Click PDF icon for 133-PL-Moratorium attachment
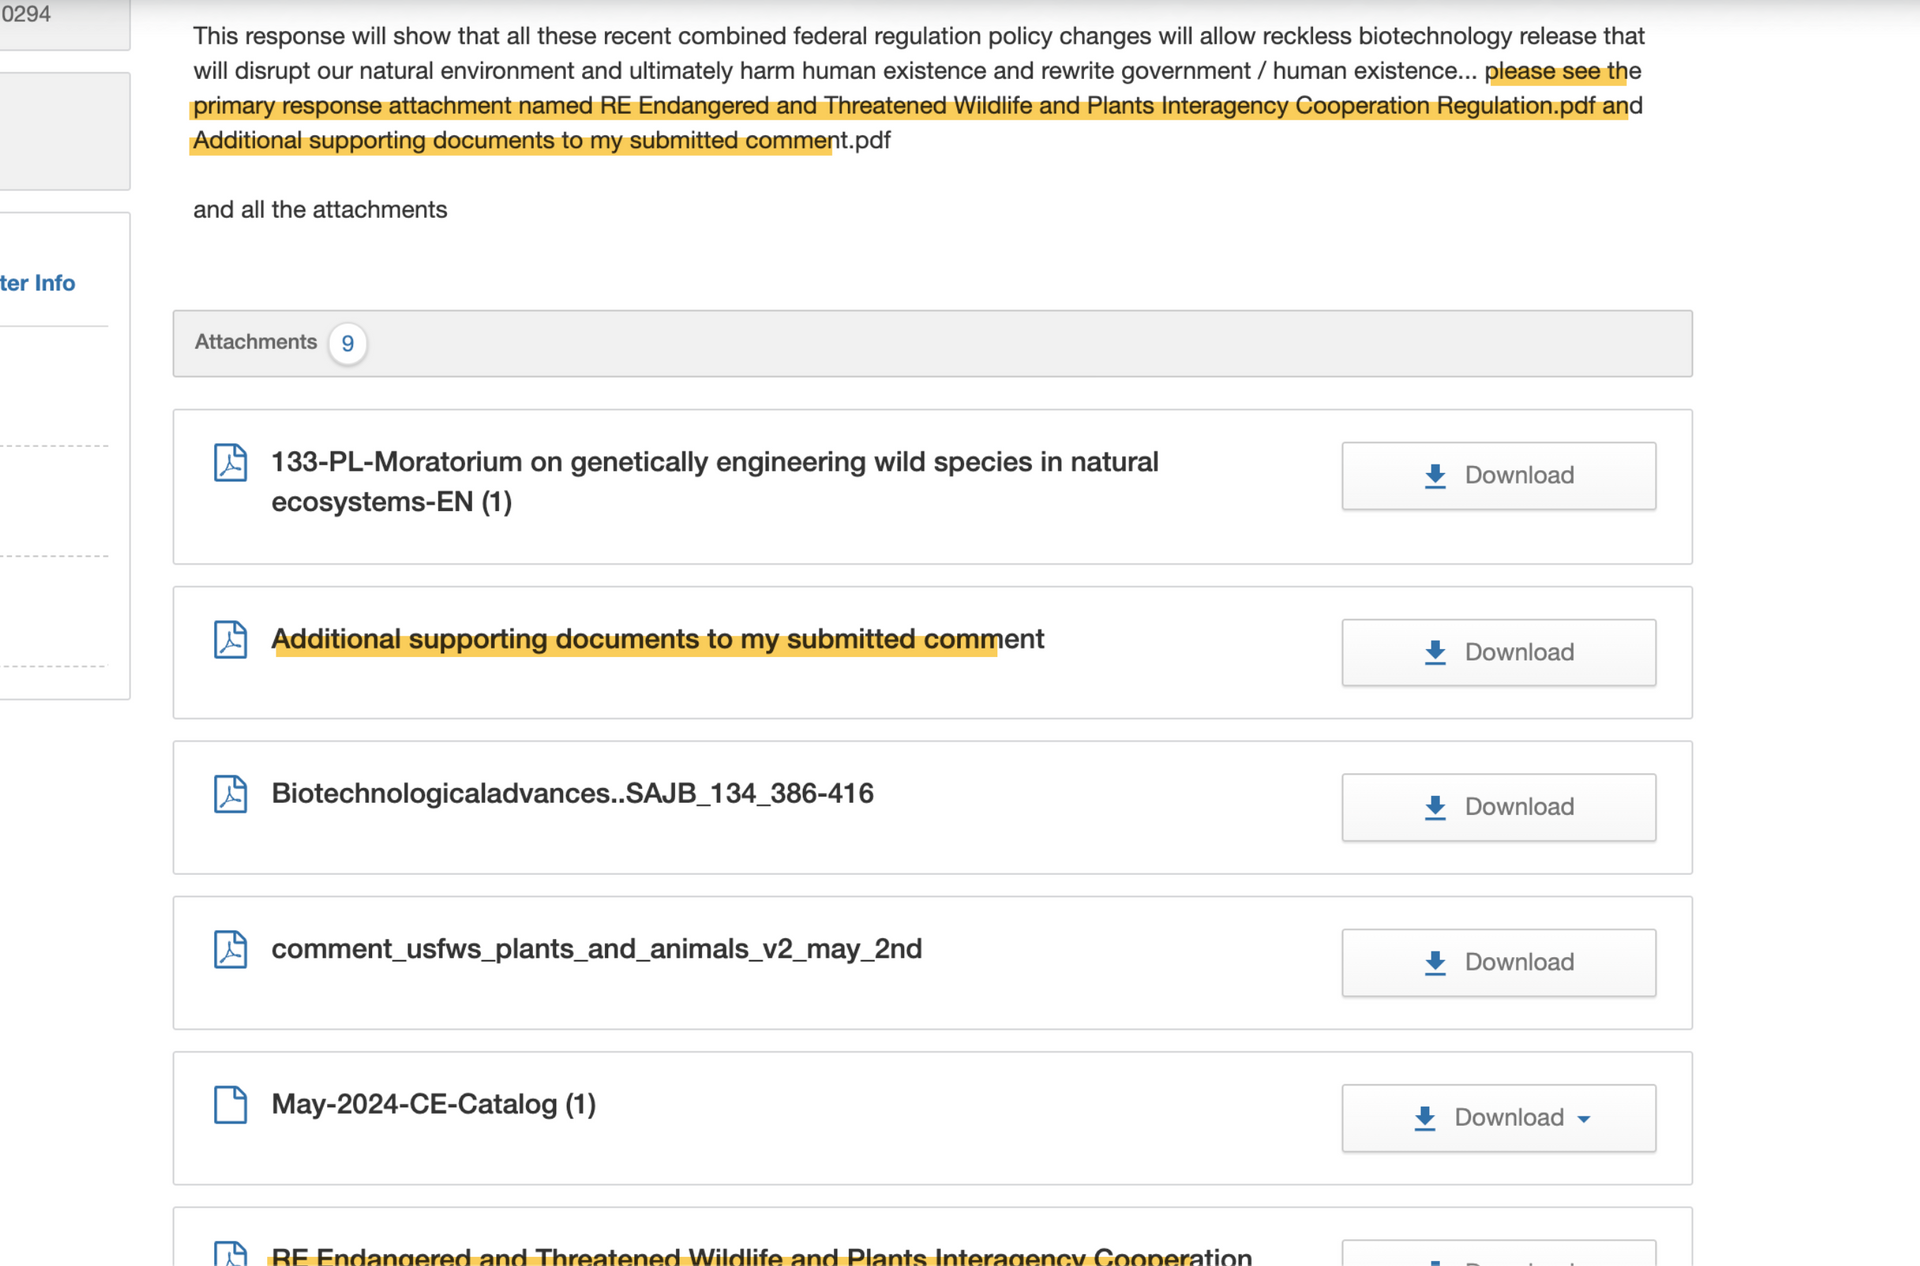Image resolution: width=1920 pixels, height=1266 pixels. (x=230, y=463)
